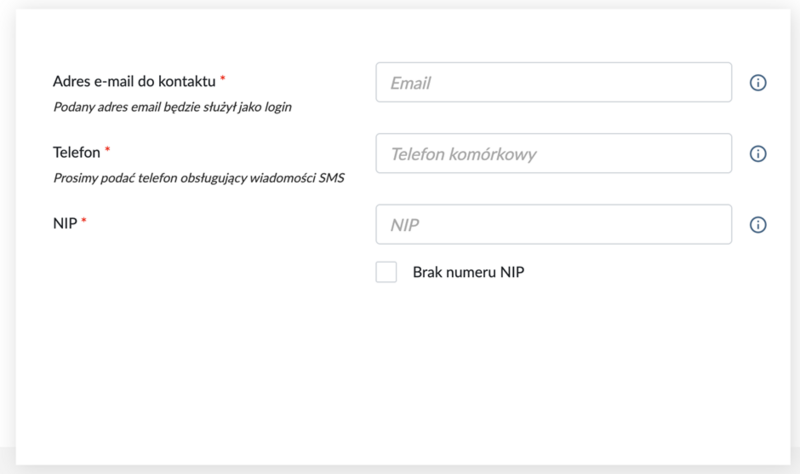Click the 'Adres e-mail do kontaktu' label
800x474 pixels.
[x=134, y=80]
